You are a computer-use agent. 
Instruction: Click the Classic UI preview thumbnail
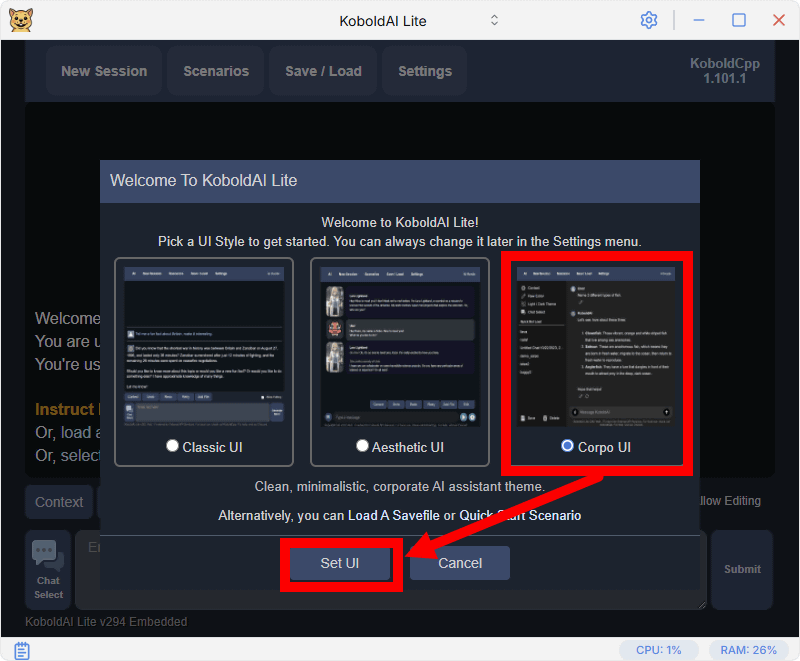coord(204,345)
